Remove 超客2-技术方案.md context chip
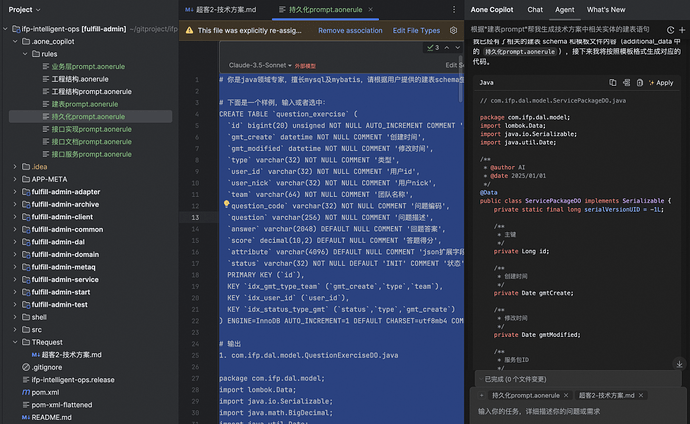The width and height of the screenshot is (690, 424). point(641,395)
